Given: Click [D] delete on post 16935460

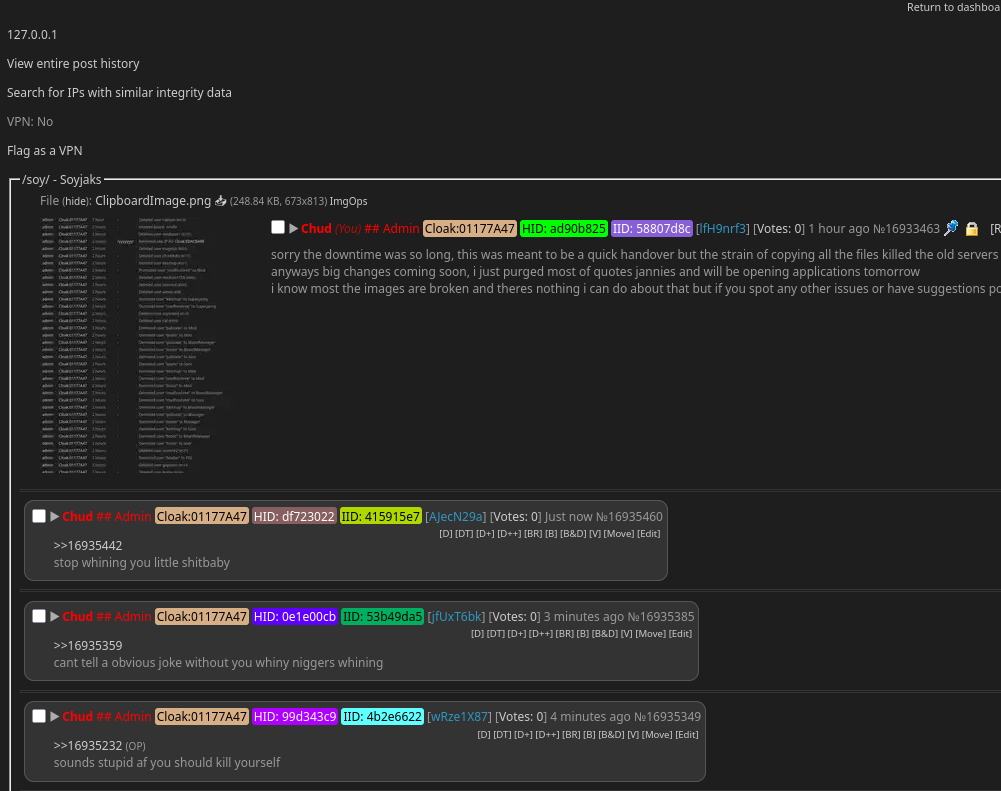Looking at the screenshot, I should coord(446,534).
